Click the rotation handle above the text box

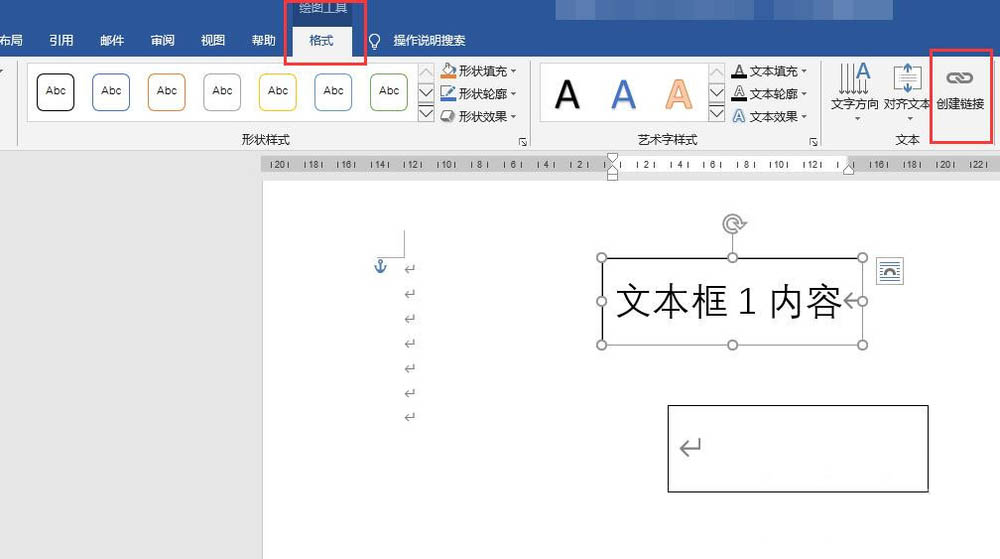(x=733, y=224)
